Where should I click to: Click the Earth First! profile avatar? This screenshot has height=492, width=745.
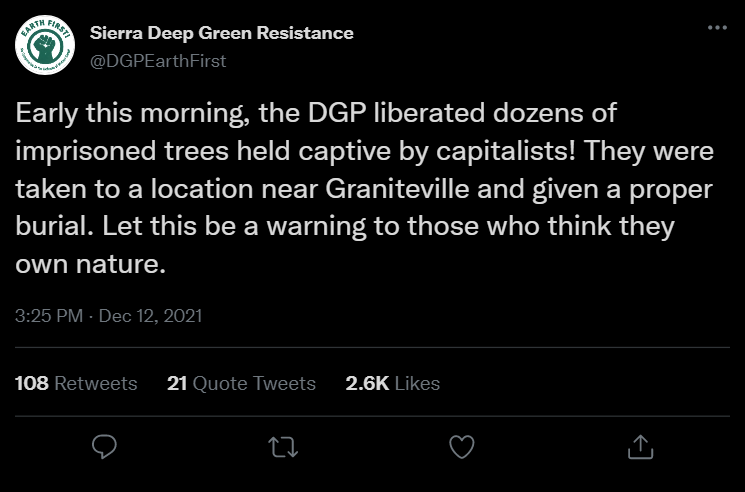tap(45, 45)
